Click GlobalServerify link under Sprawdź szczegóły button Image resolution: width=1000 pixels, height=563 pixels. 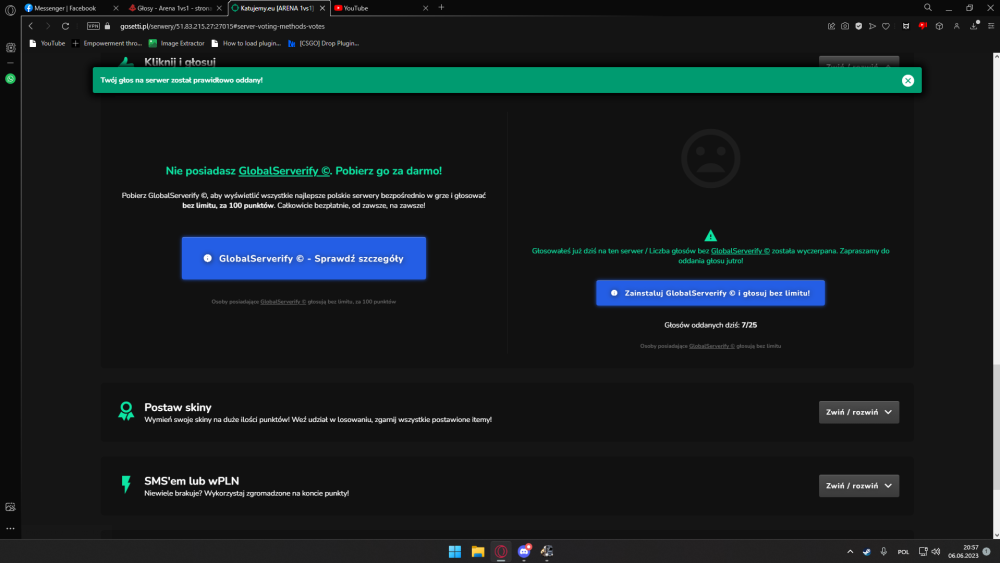pos(283,302)
